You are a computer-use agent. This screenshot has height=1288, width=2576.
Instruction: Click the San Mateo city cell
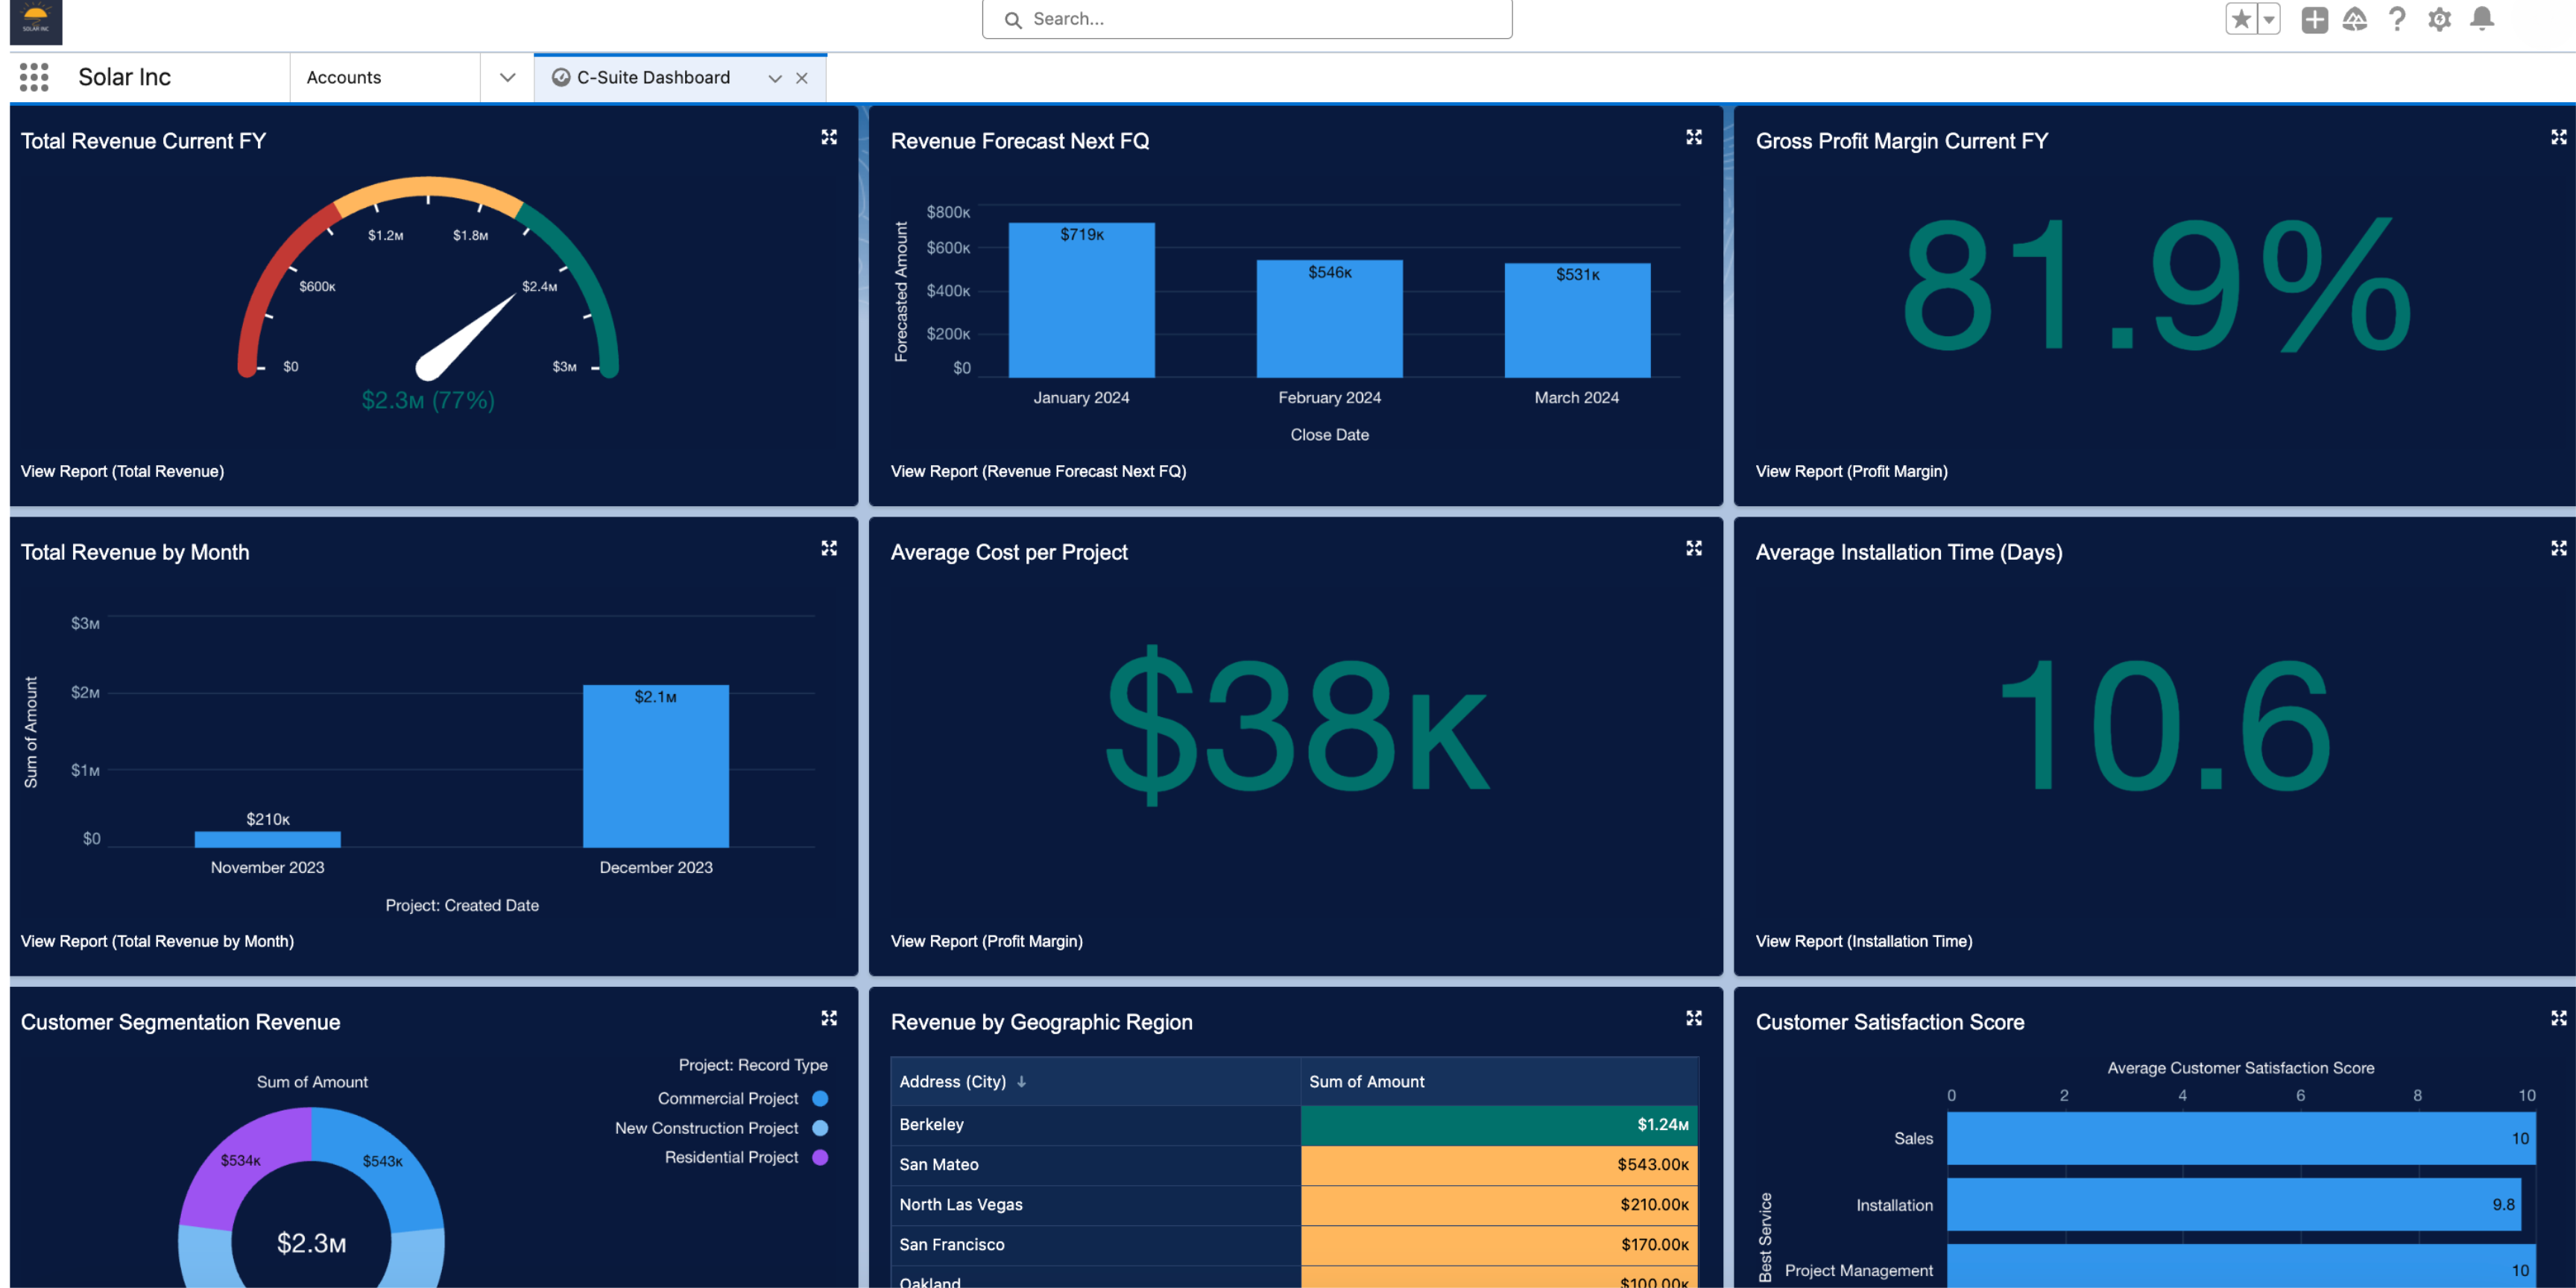tap(1095, 1165)
